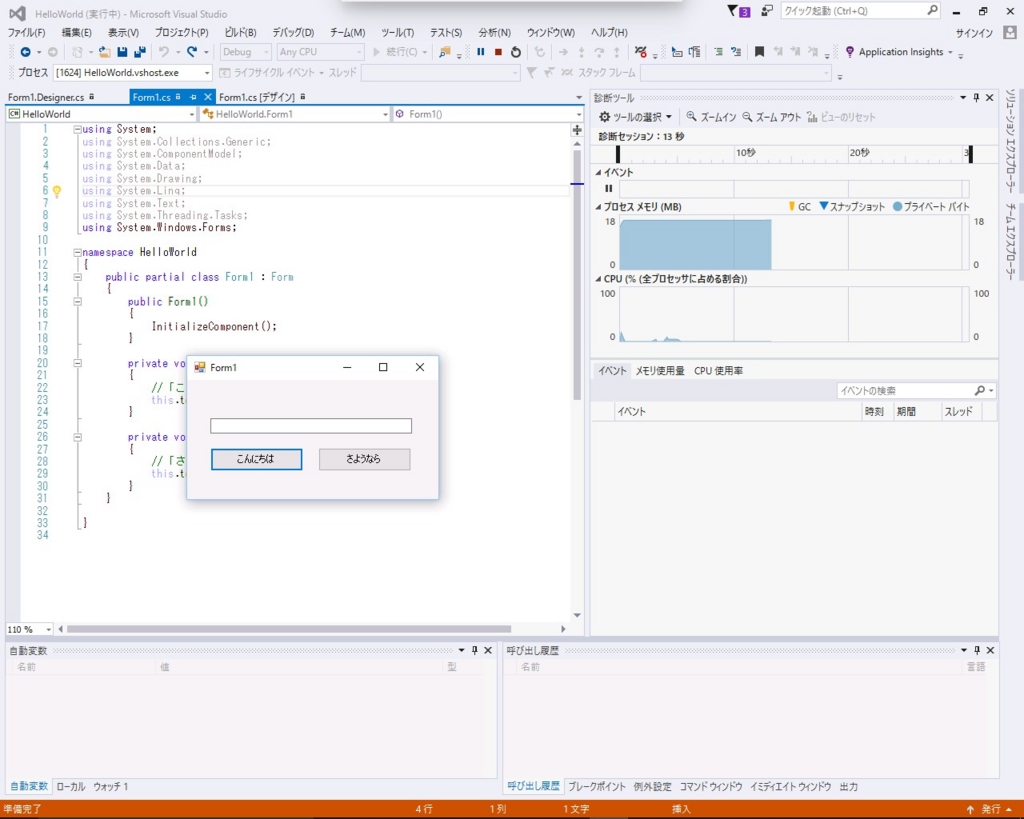Toggle auto-hide pin on 自動変数 panel

pyautogui.click(x=475, y=650)
